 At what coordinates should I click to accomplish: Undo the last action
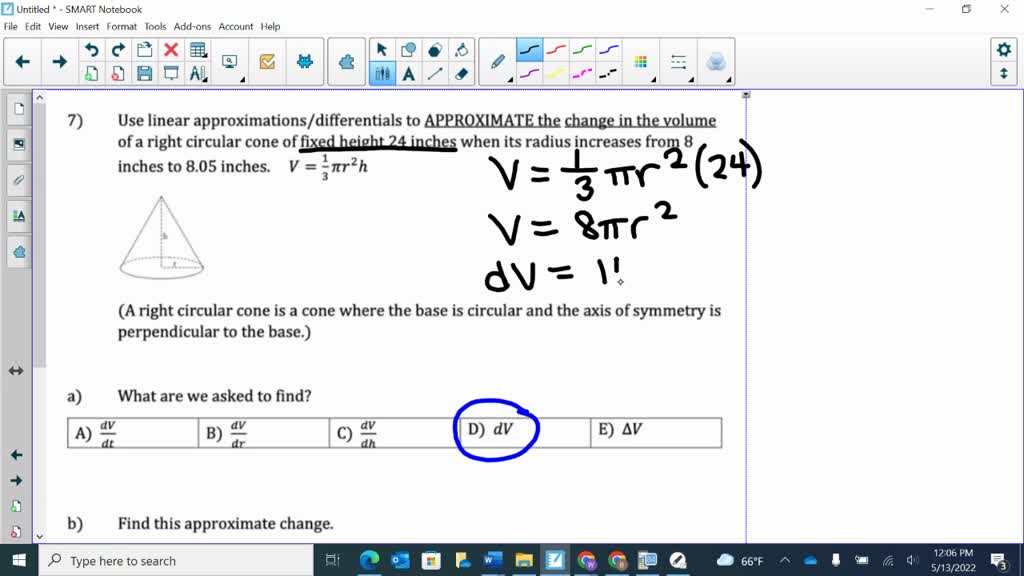(x=92, y=49)
